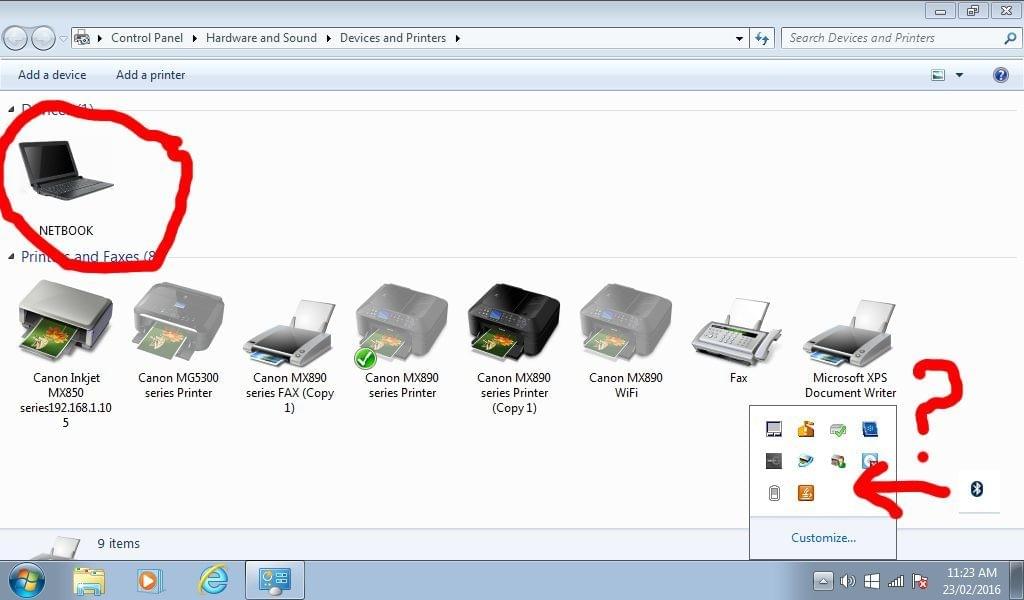Expand arrow before Control Panel breadcrumb
The height and width of the screenshot is (600, 1024).
[x=100, y=39]
